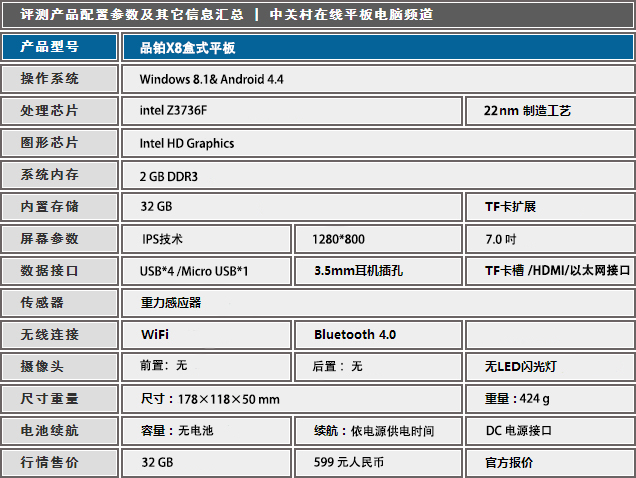This screenshot has width=636, height=478.
Task: Click the 中关村在线平板电脑频道 header text
Action: (x=351, y=15)
